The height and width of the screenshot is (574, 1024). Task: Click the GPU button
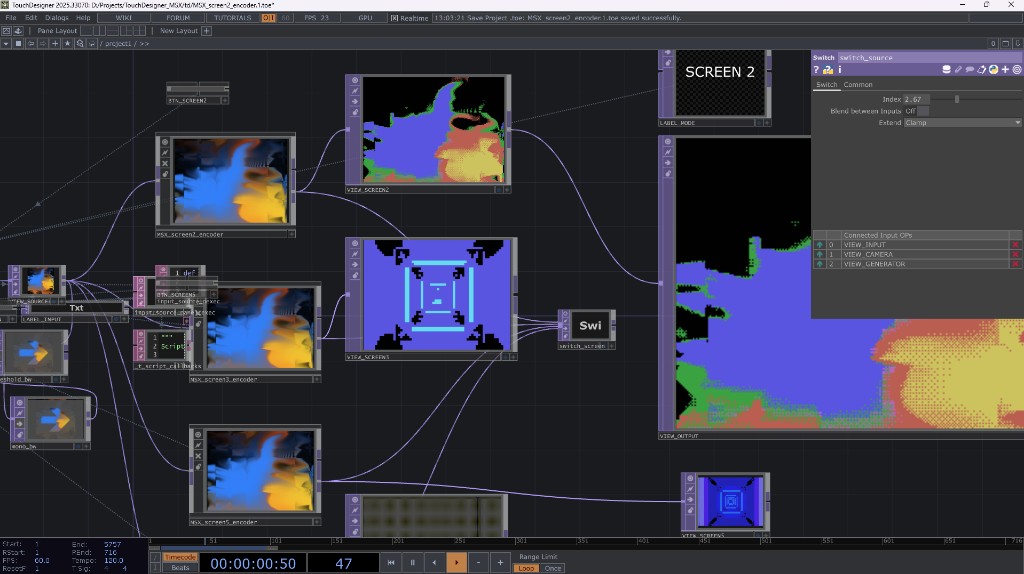(365, 18)
